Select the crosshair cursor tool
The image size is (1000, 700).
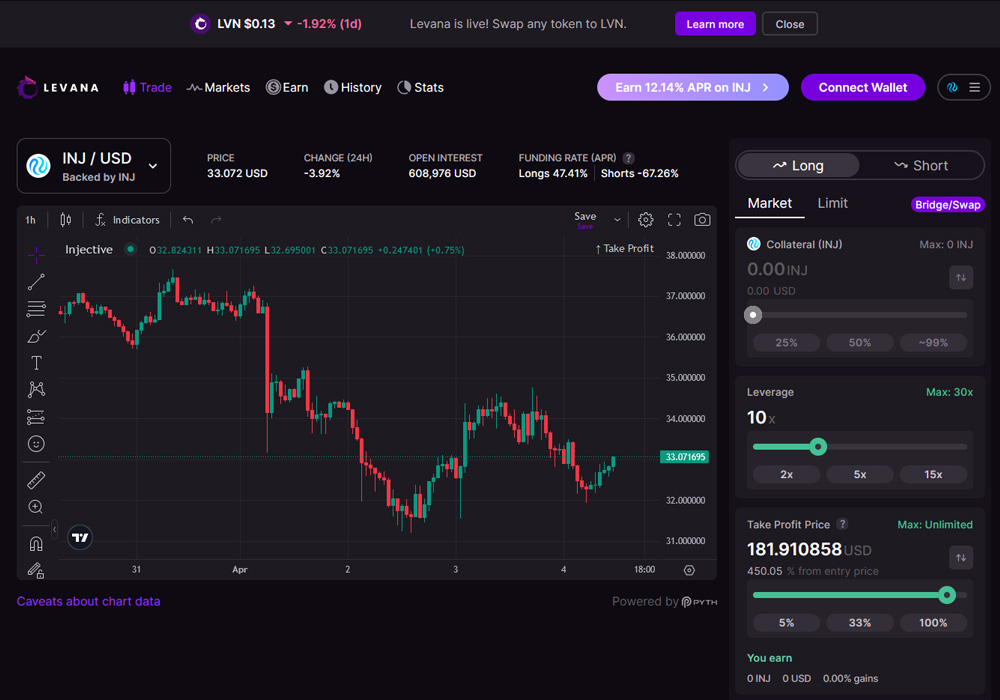(36, 255)
